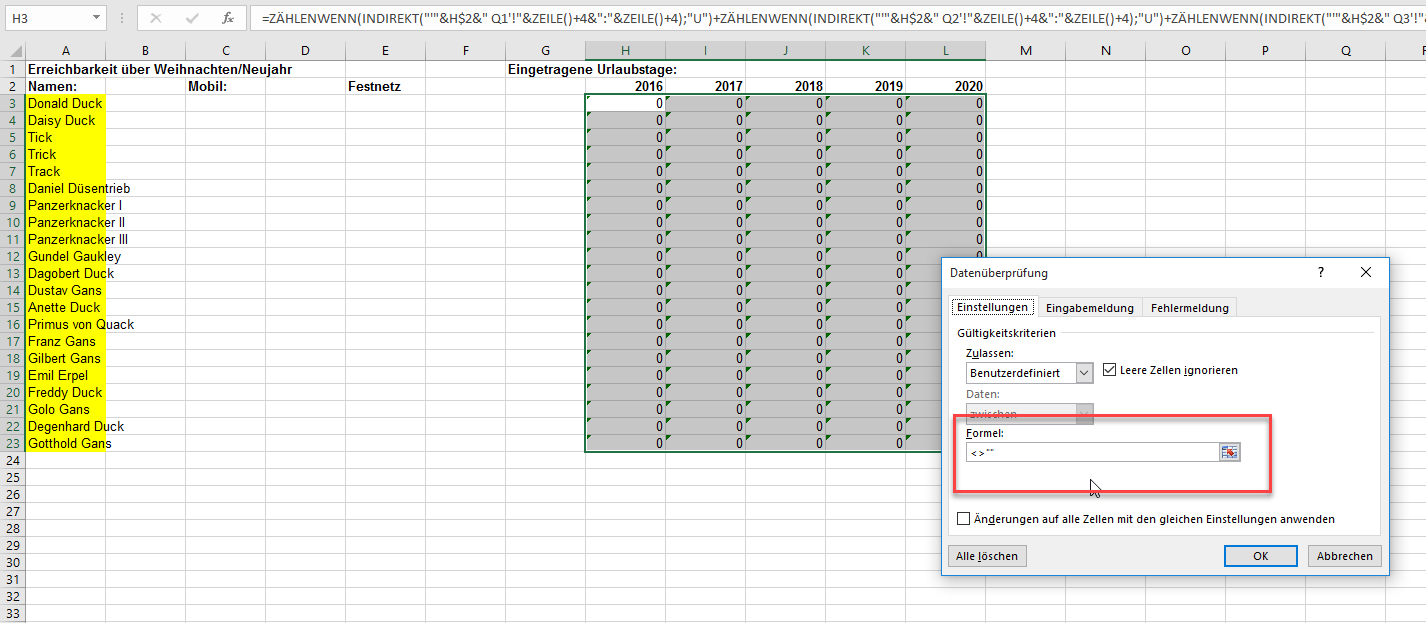Close the Datenüberprüfung dialog with the X

click(x=1366, y=272)
